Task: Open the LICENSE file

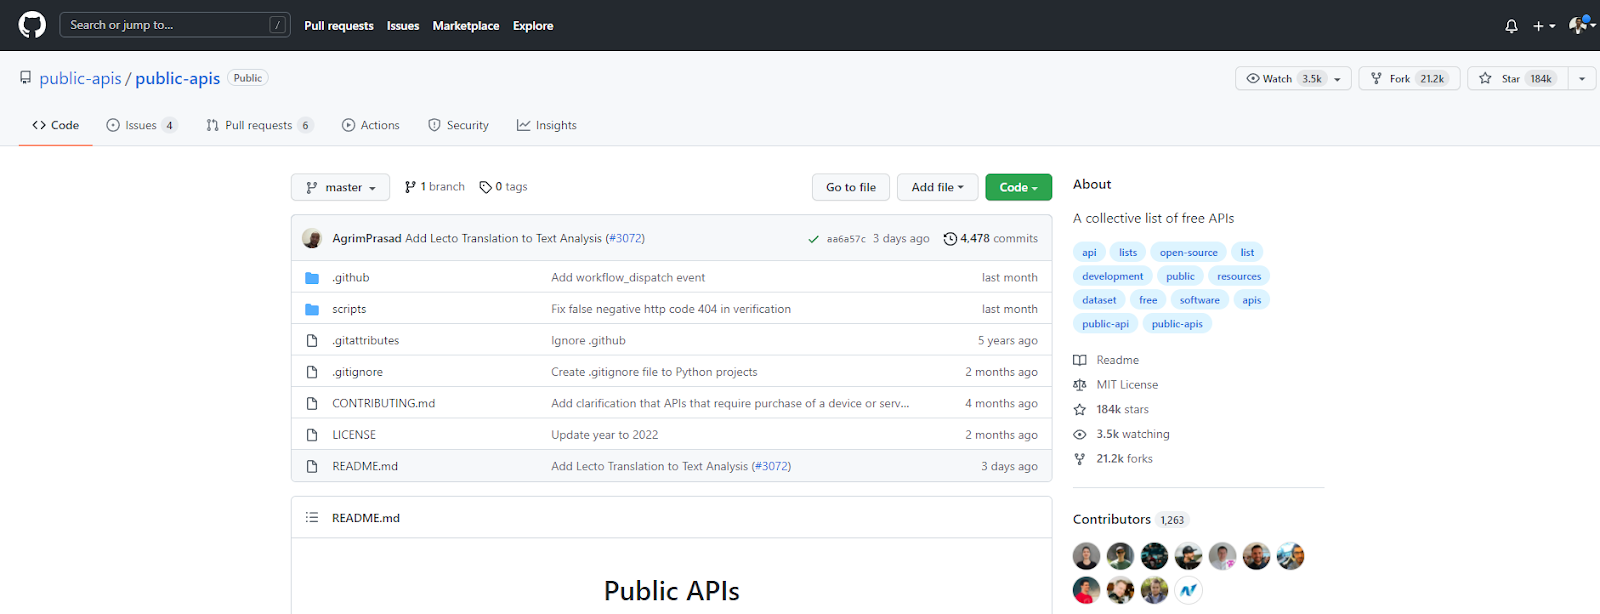Action: (x=354, y=435)
